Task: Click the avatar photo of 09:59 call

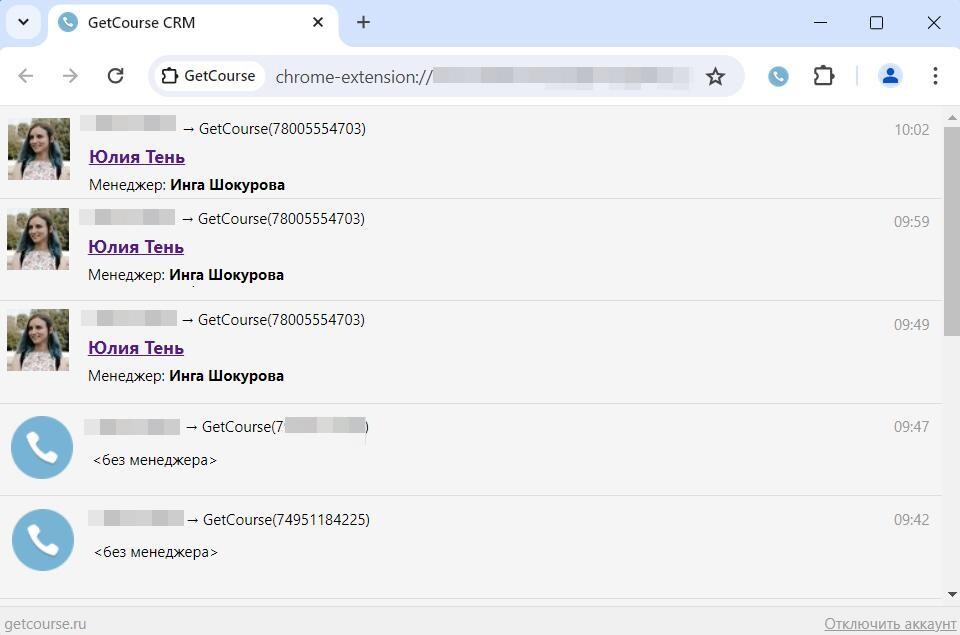Action: coord(38,239)
